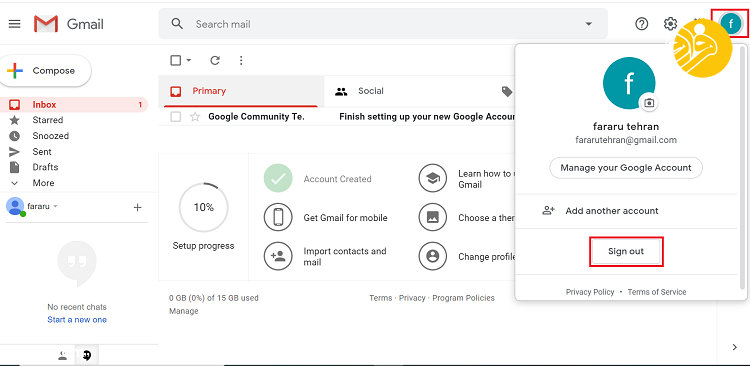
Task: Click Import contacts and mail text
Action: tap(345, 257)
